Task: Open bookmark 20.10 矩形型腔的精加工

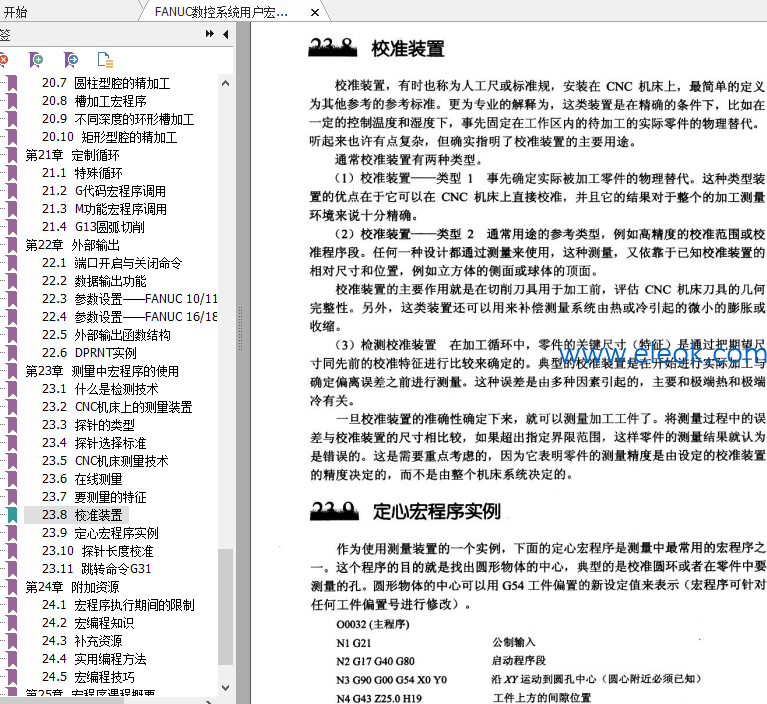Action: pyautogui.click(x=110, y=137)
